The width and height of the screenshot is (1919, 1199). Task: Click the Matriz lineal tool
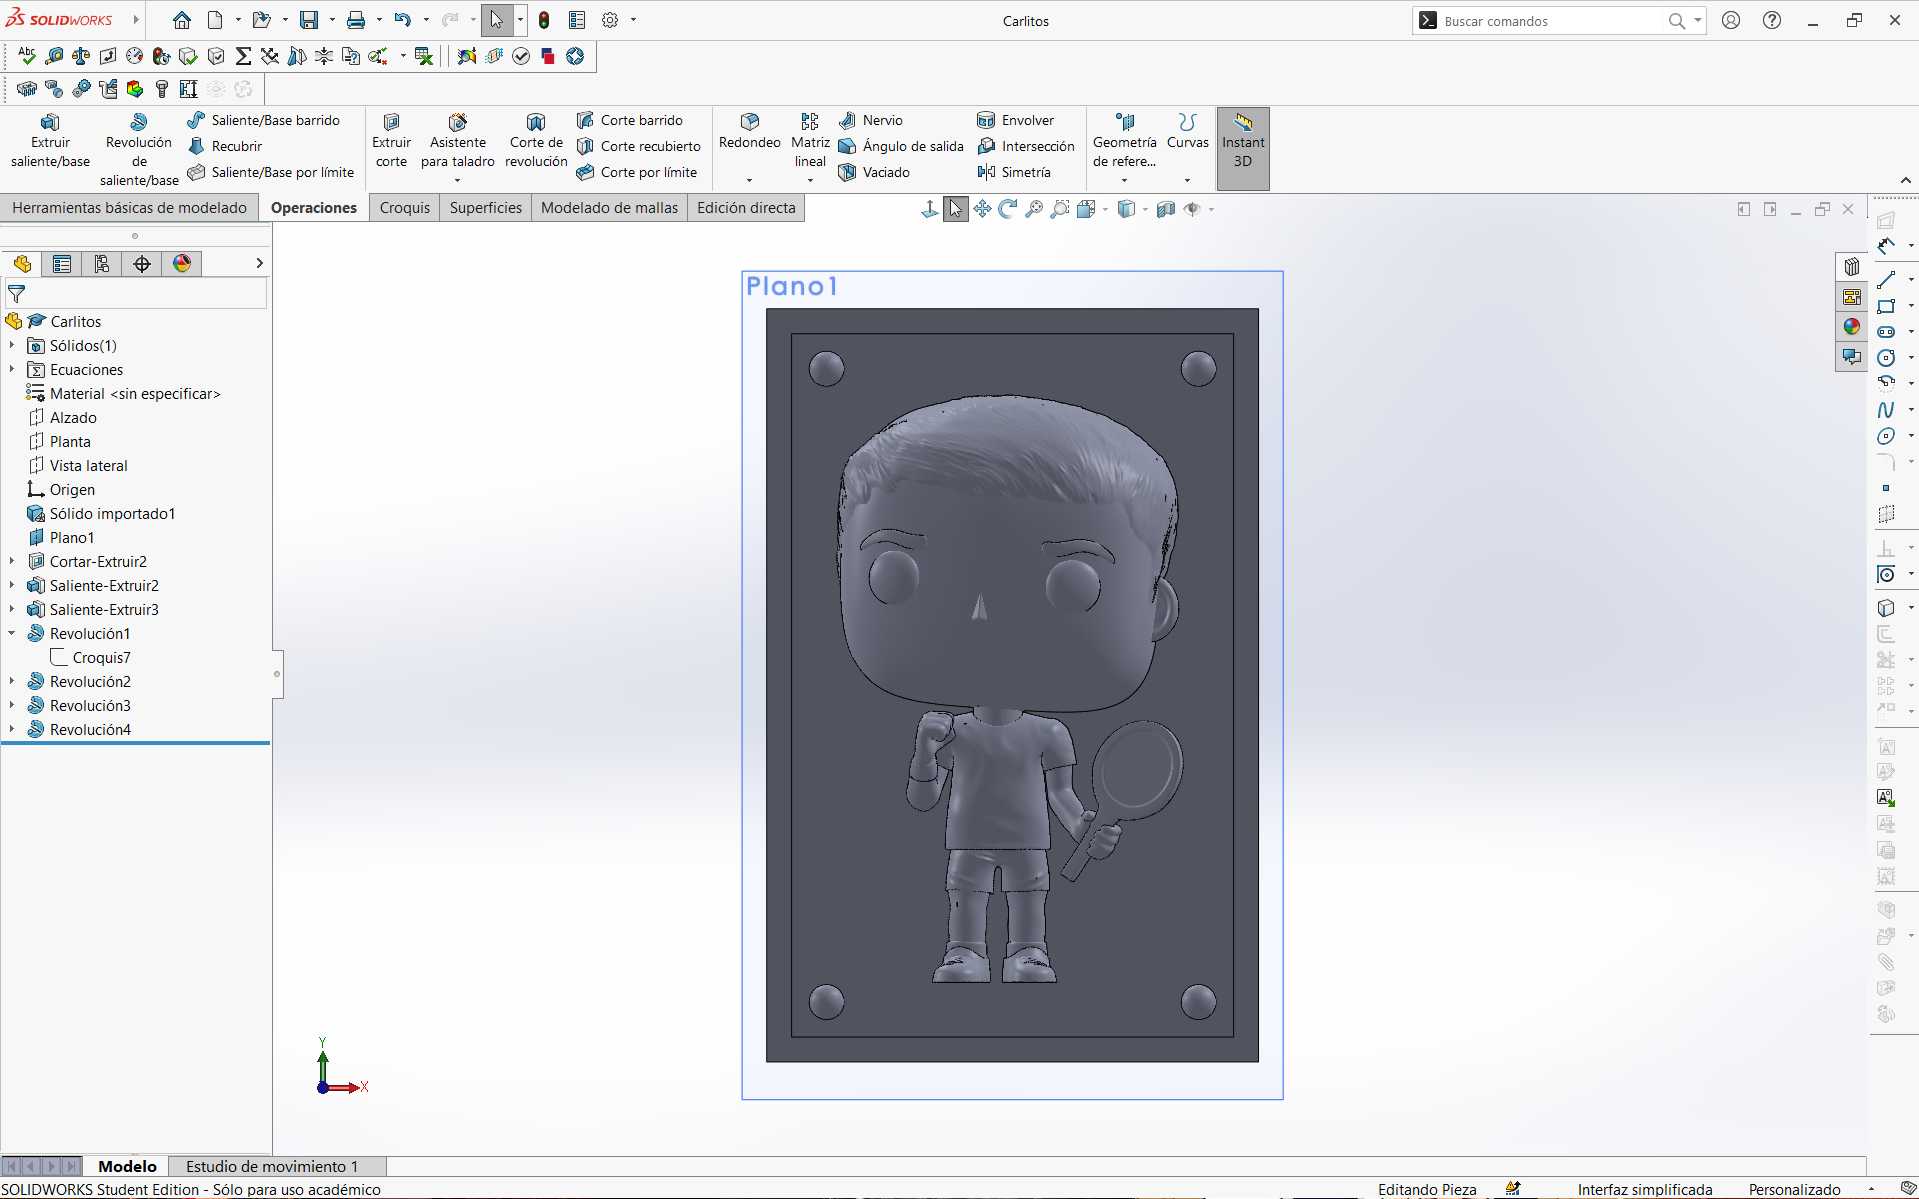[810, 140]
